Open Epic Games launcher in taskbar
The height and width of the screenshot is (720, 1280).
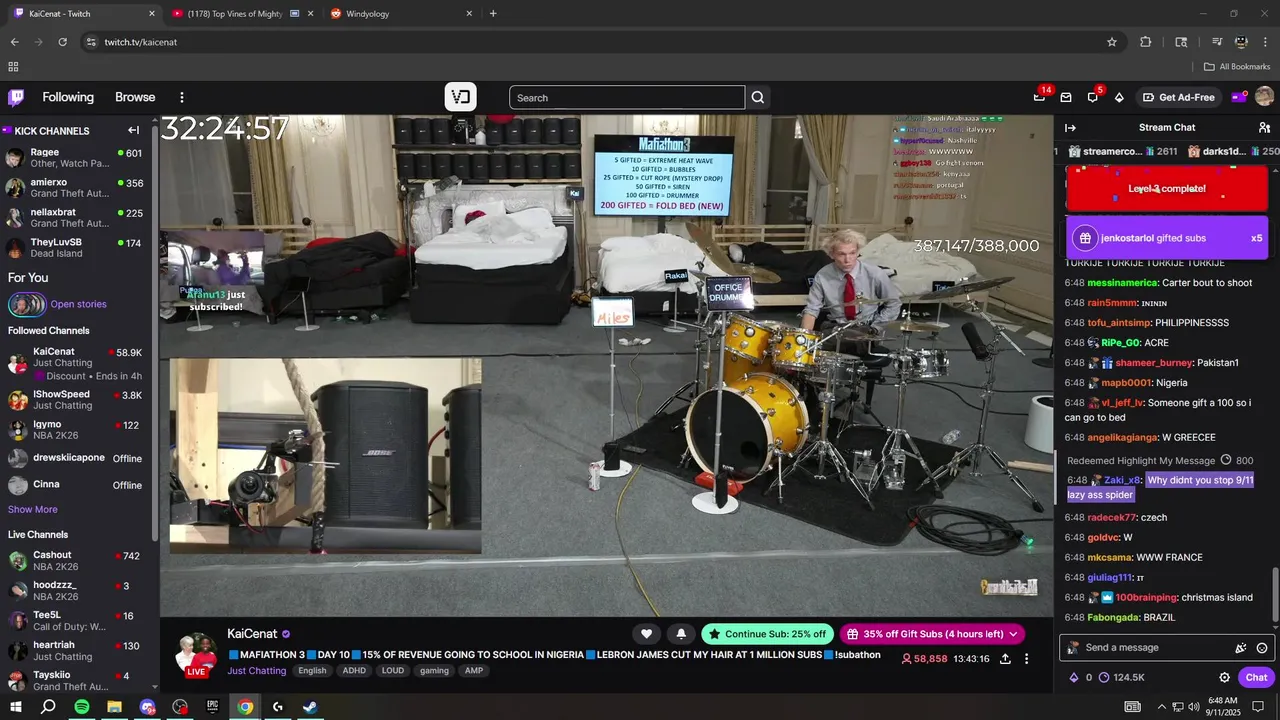pos(212,707)
